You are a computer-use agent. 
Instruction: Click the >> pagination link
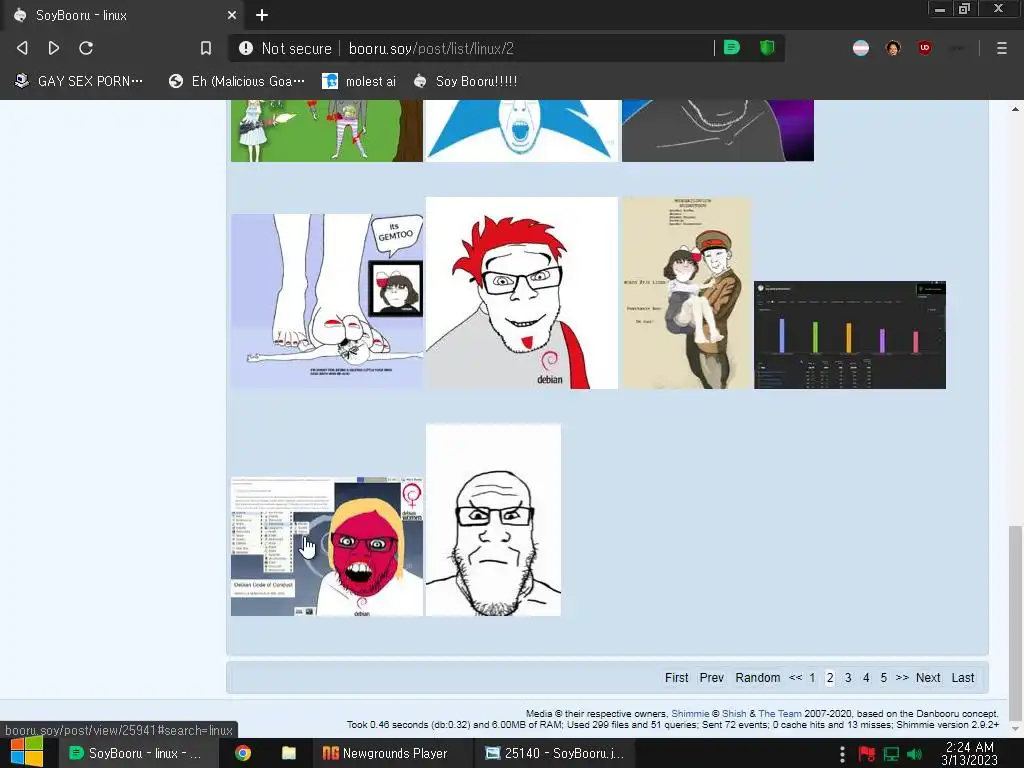[x=902, y=678]
